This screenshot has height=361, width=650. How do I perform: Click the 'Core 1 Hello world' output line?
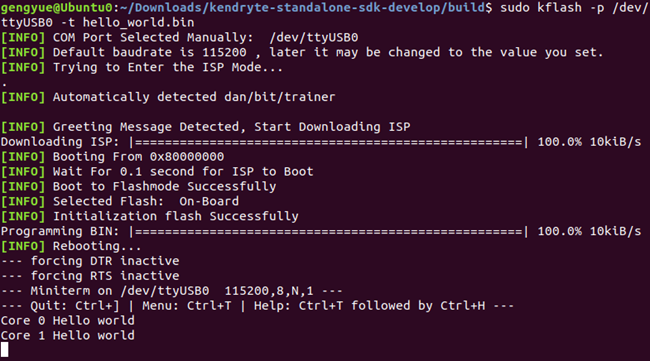coord(68,336)
